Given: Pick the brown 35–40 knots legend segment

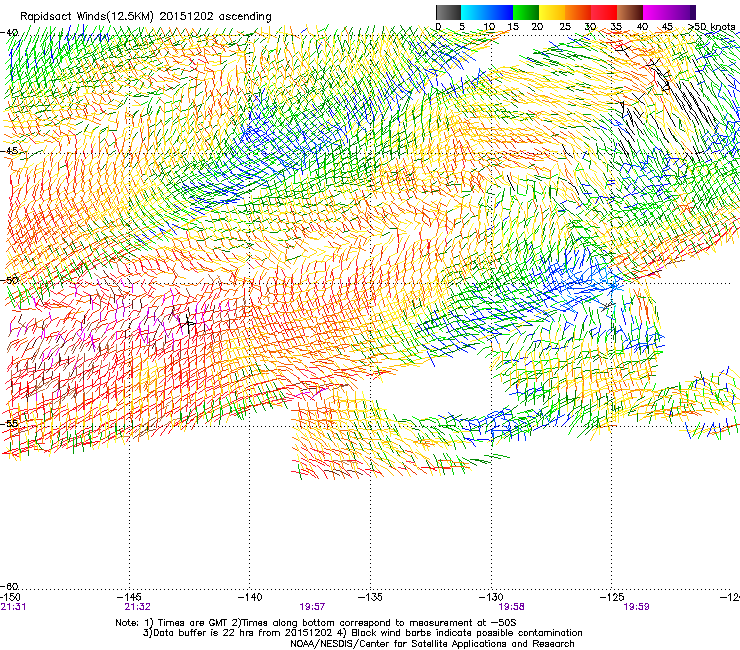Looking at the screenshot, I should click(x=630, y=12).
